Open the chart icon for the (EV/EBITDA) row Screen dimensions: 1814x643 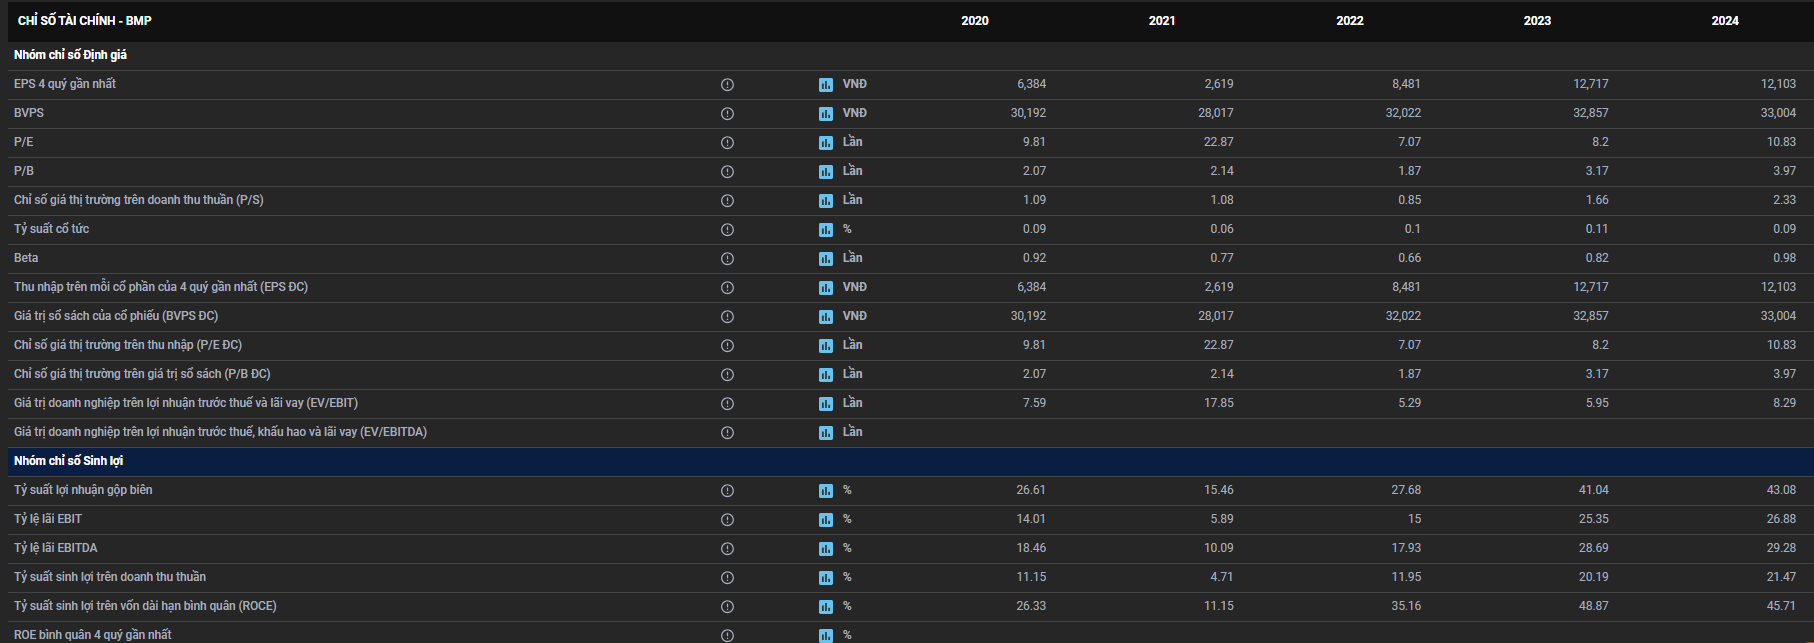click(826, 433)
